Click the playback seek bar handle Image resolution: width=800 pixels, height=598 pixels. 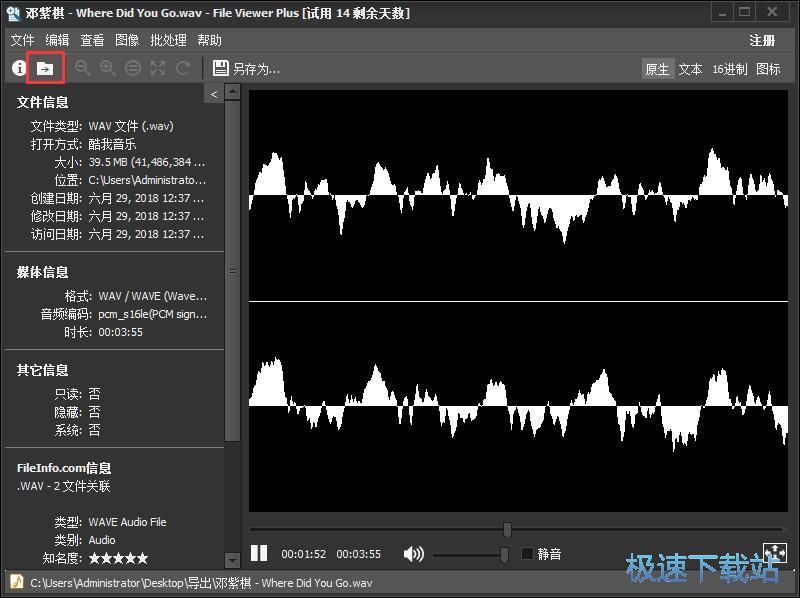click(507, 529)
